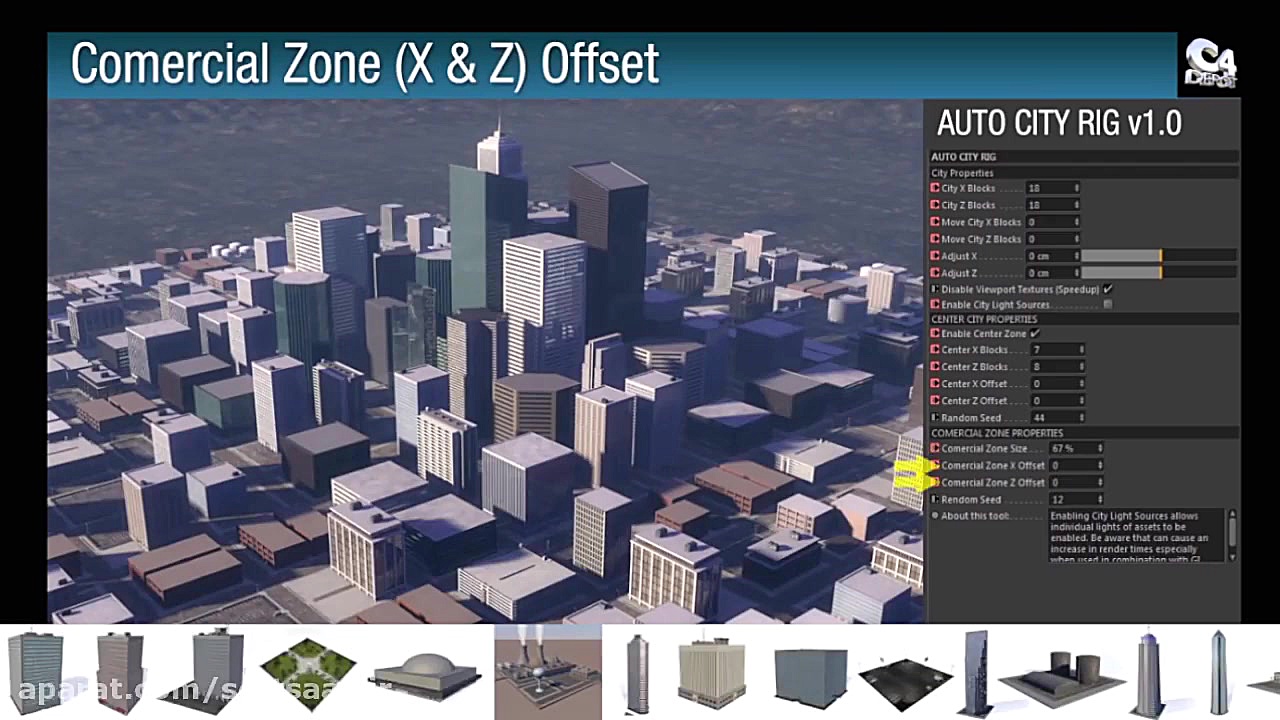1280x720 pixels.
Task: Click the Comercial Zone Size stepper arrows
Action: (x=1100, y=449)
